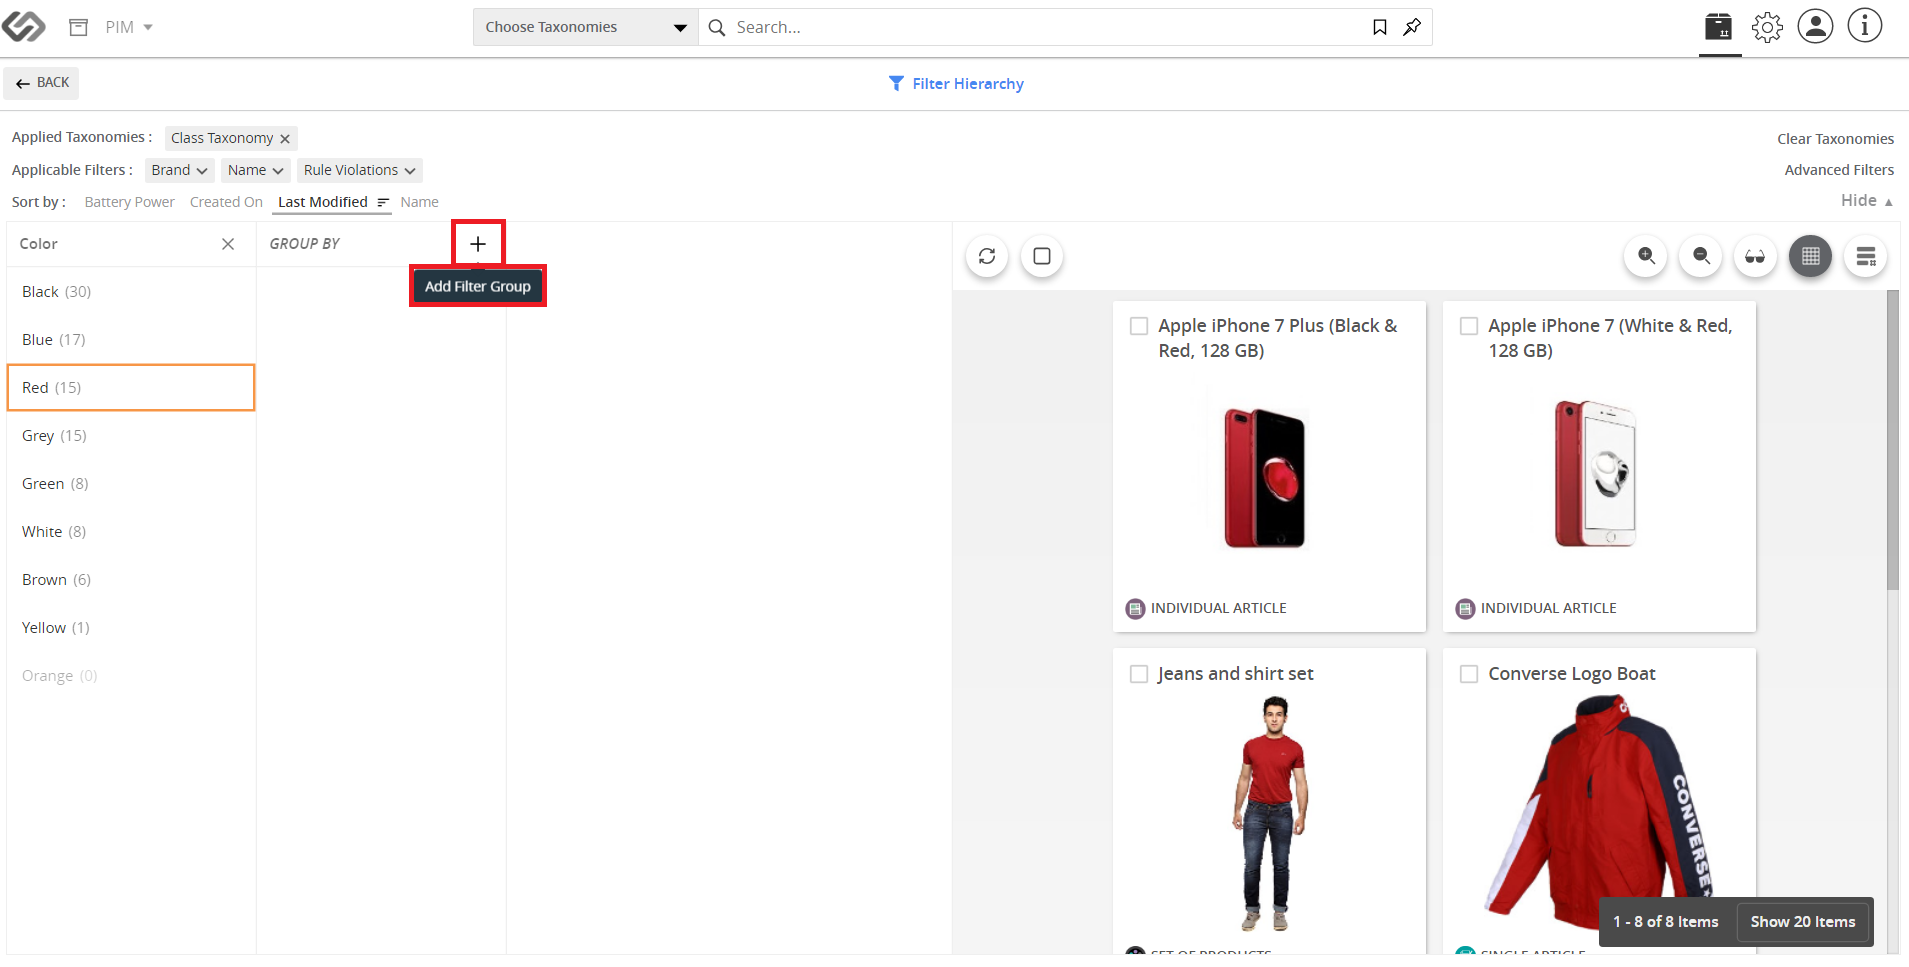Viewport: 1909px width, 967px height.
Task: Expand the Name filter dropdown
Action: click(256, 170)
